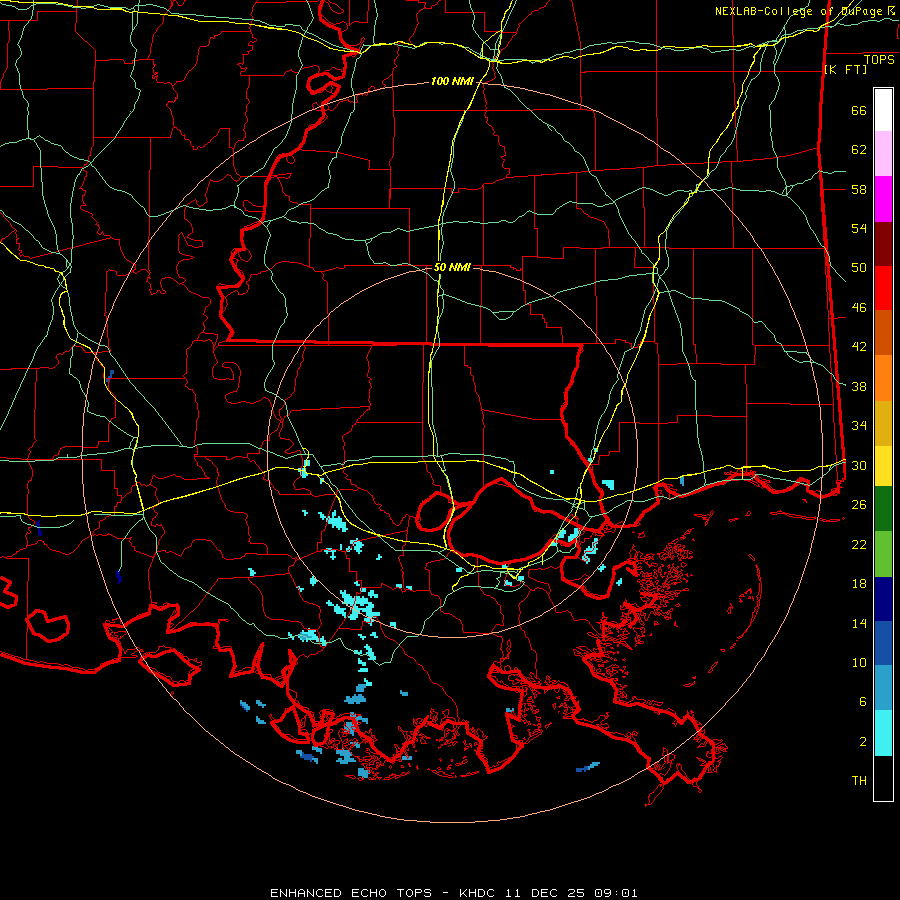Viewport: 900px width, 900px height.
Task: Click the legend value label '54'
Action: pos(859,228)
